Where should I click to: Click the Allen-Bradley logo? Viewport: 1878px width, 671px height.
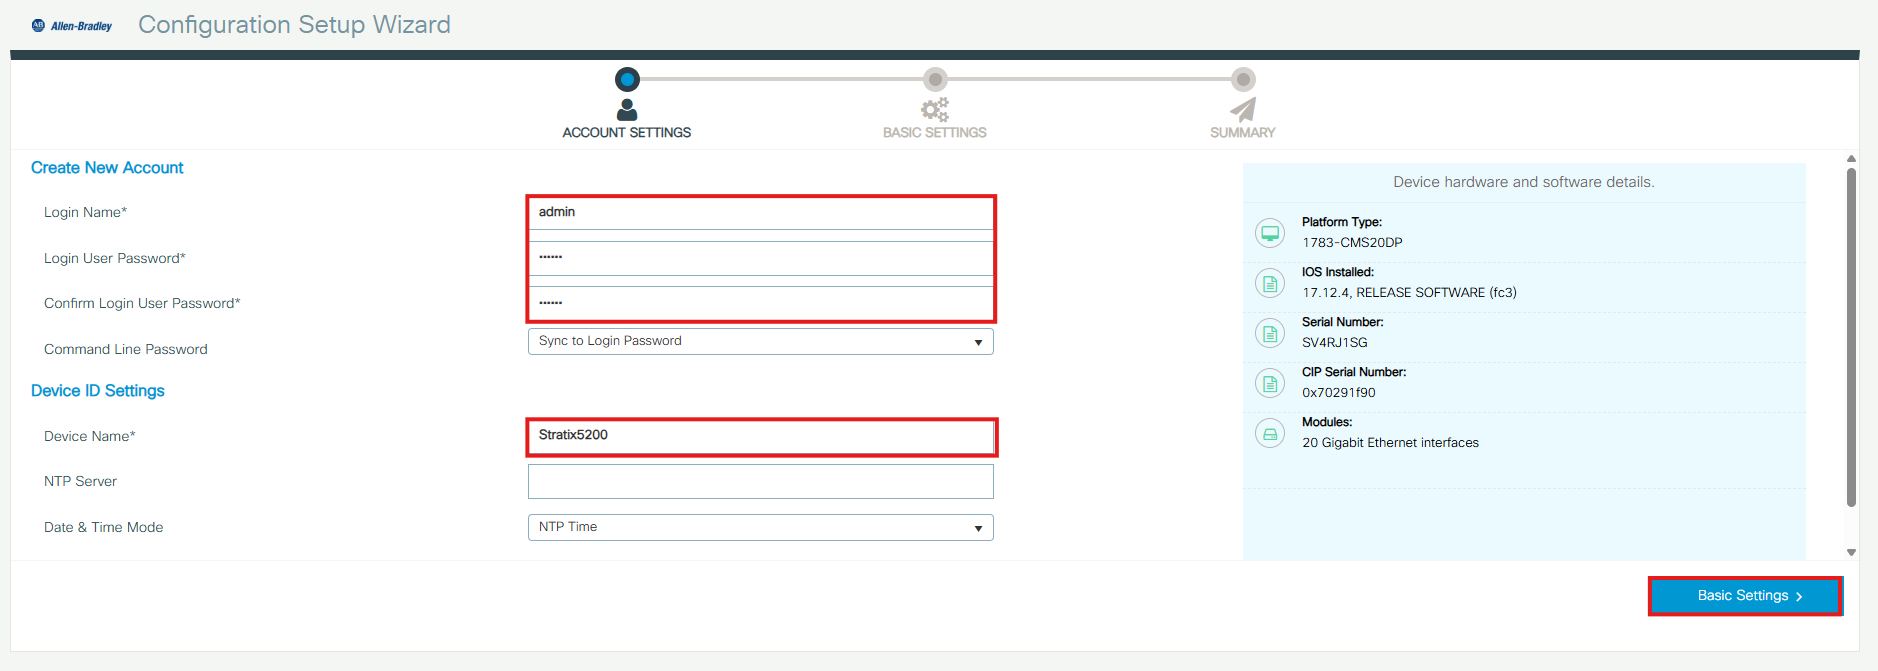[x=72, y=26]
